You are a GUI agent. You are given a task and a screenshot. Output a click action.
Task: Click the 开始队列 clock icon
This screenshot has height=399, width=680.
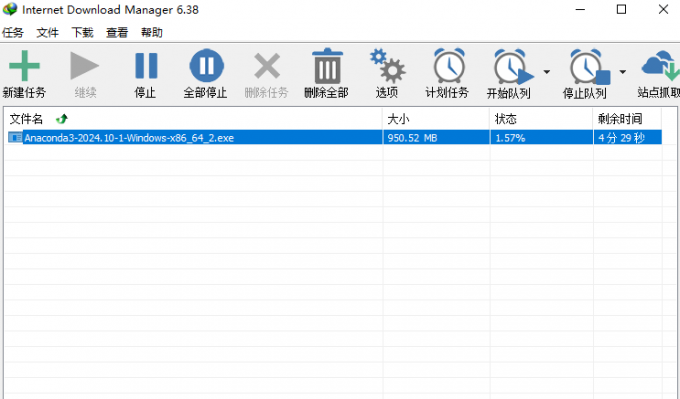point(513,66)
